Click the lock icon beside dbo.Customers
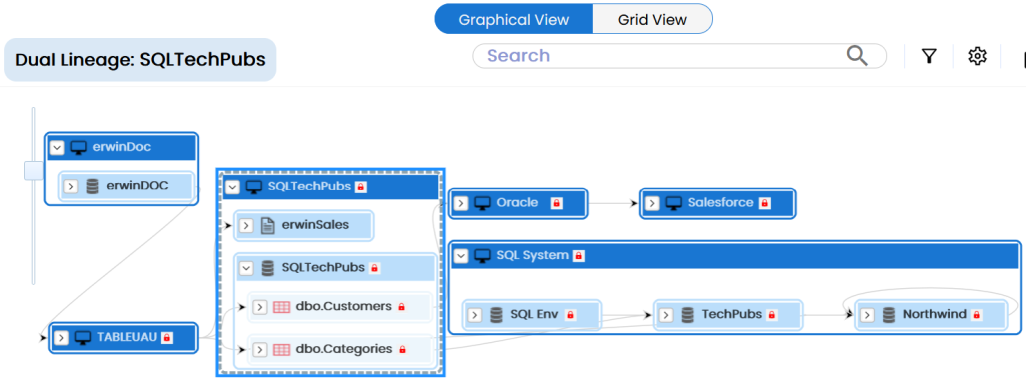The image size is (1026, 380). pyautogui.click(x=402, y=307)
